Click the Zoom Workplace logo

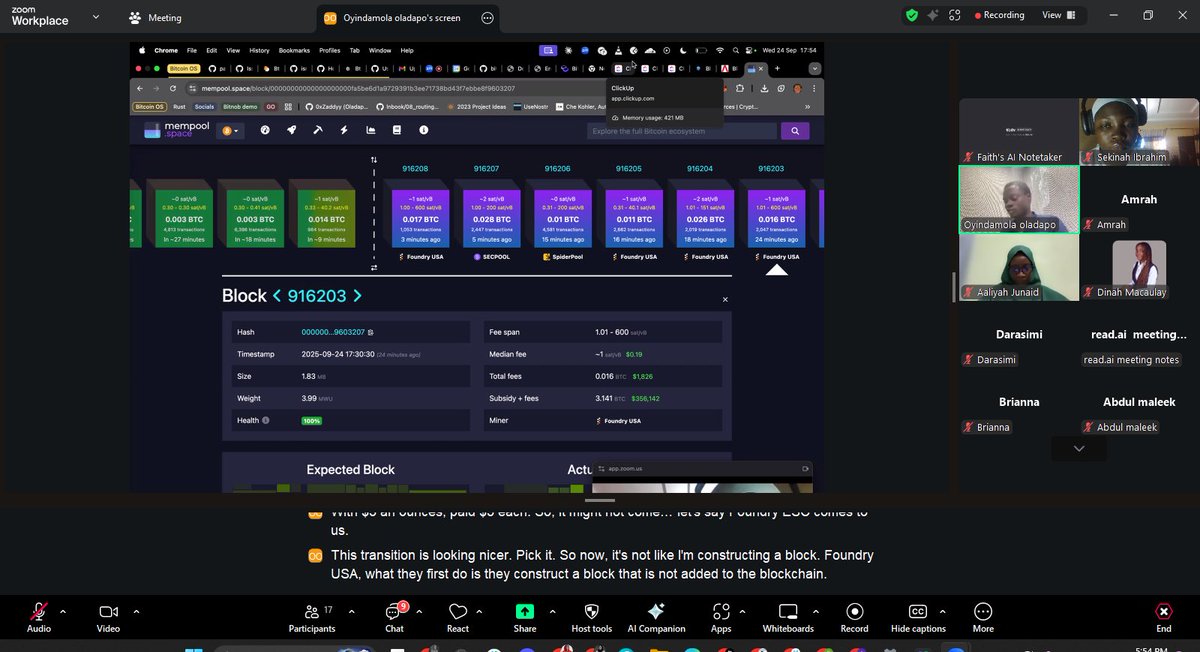38,14
